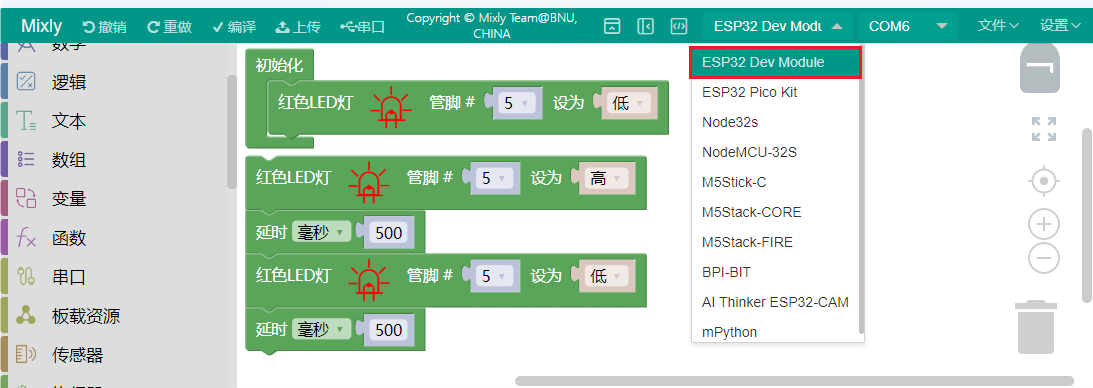Open the COM6 port dropdown
Screen dimensions: 1093x388
pyautogui.click(x=908, y=26)
